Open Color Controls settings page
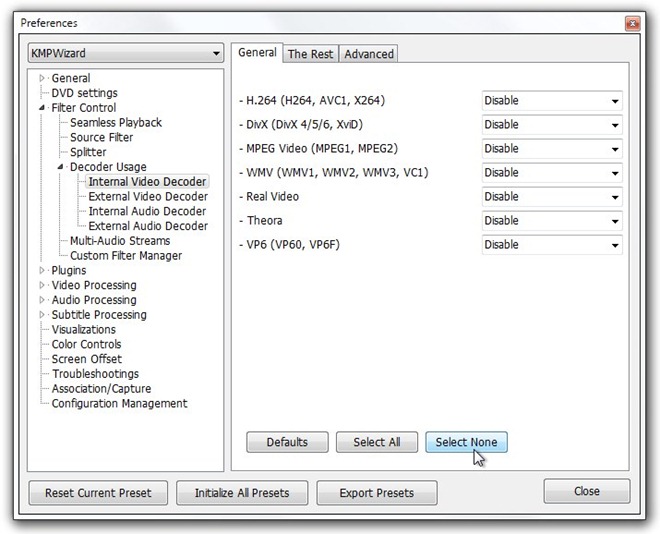 point(86,344)
